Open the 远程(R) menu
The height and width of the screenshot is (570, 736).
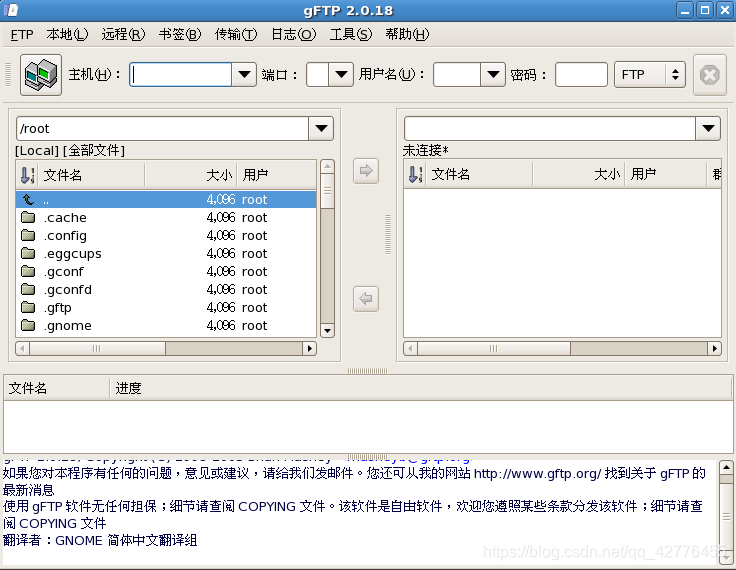pyautogui.click(x=123, y=34)
